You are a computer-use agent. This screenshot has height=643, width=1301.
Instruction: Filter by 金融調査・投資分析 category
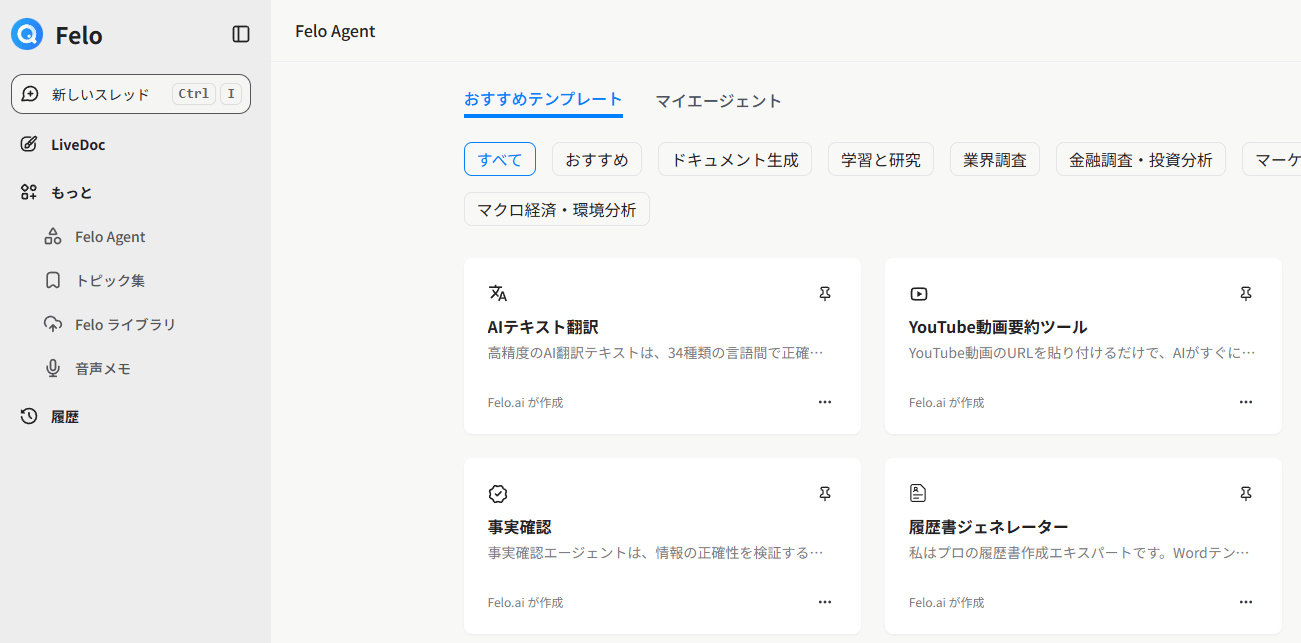(1140, 159)
